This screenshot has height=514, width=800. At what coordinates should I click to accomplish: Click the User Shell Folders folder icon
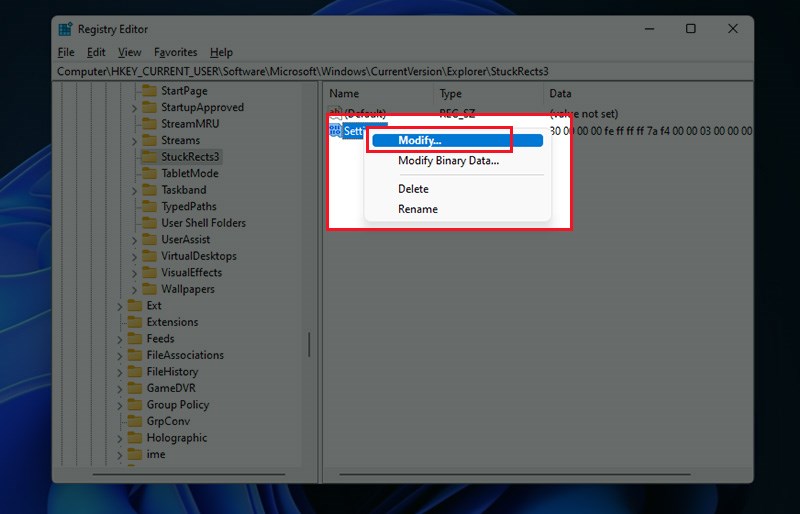[x=149, y=223]
